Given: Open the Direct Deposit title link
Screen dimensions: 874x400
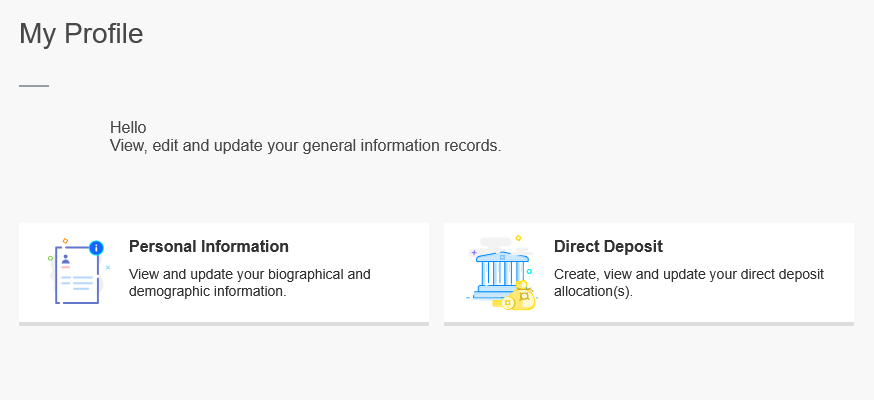Looking at the screenshot, I should point(608,247).
